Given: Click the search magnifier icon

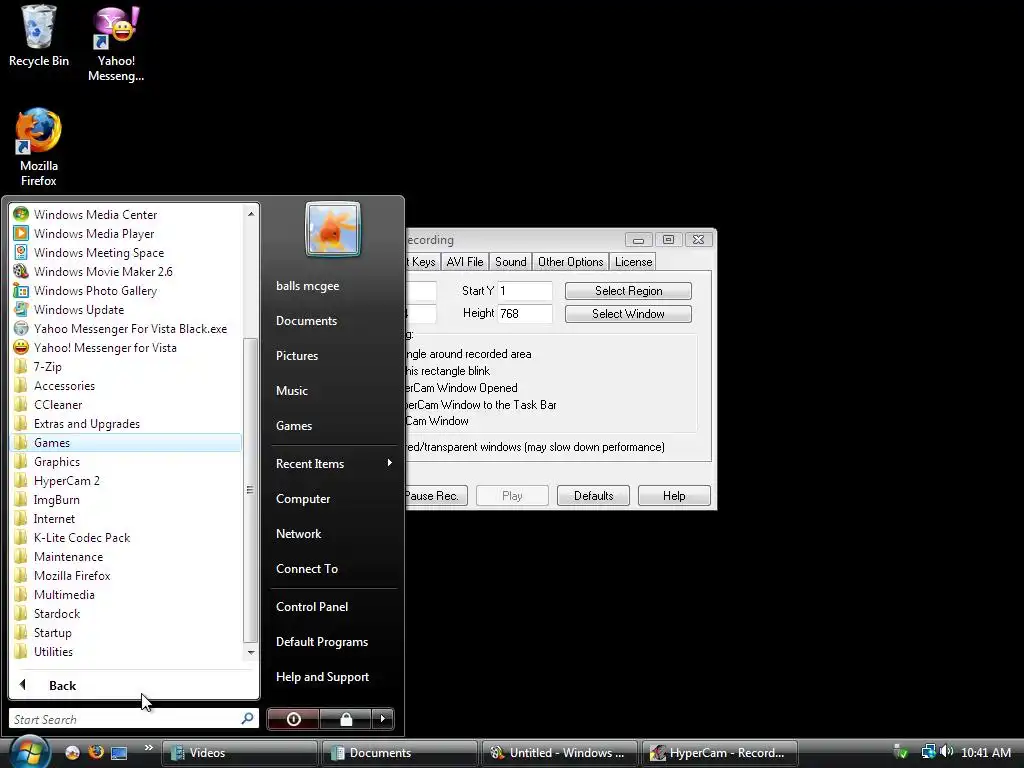Looking at the screenshot, I should click(248, 718).
